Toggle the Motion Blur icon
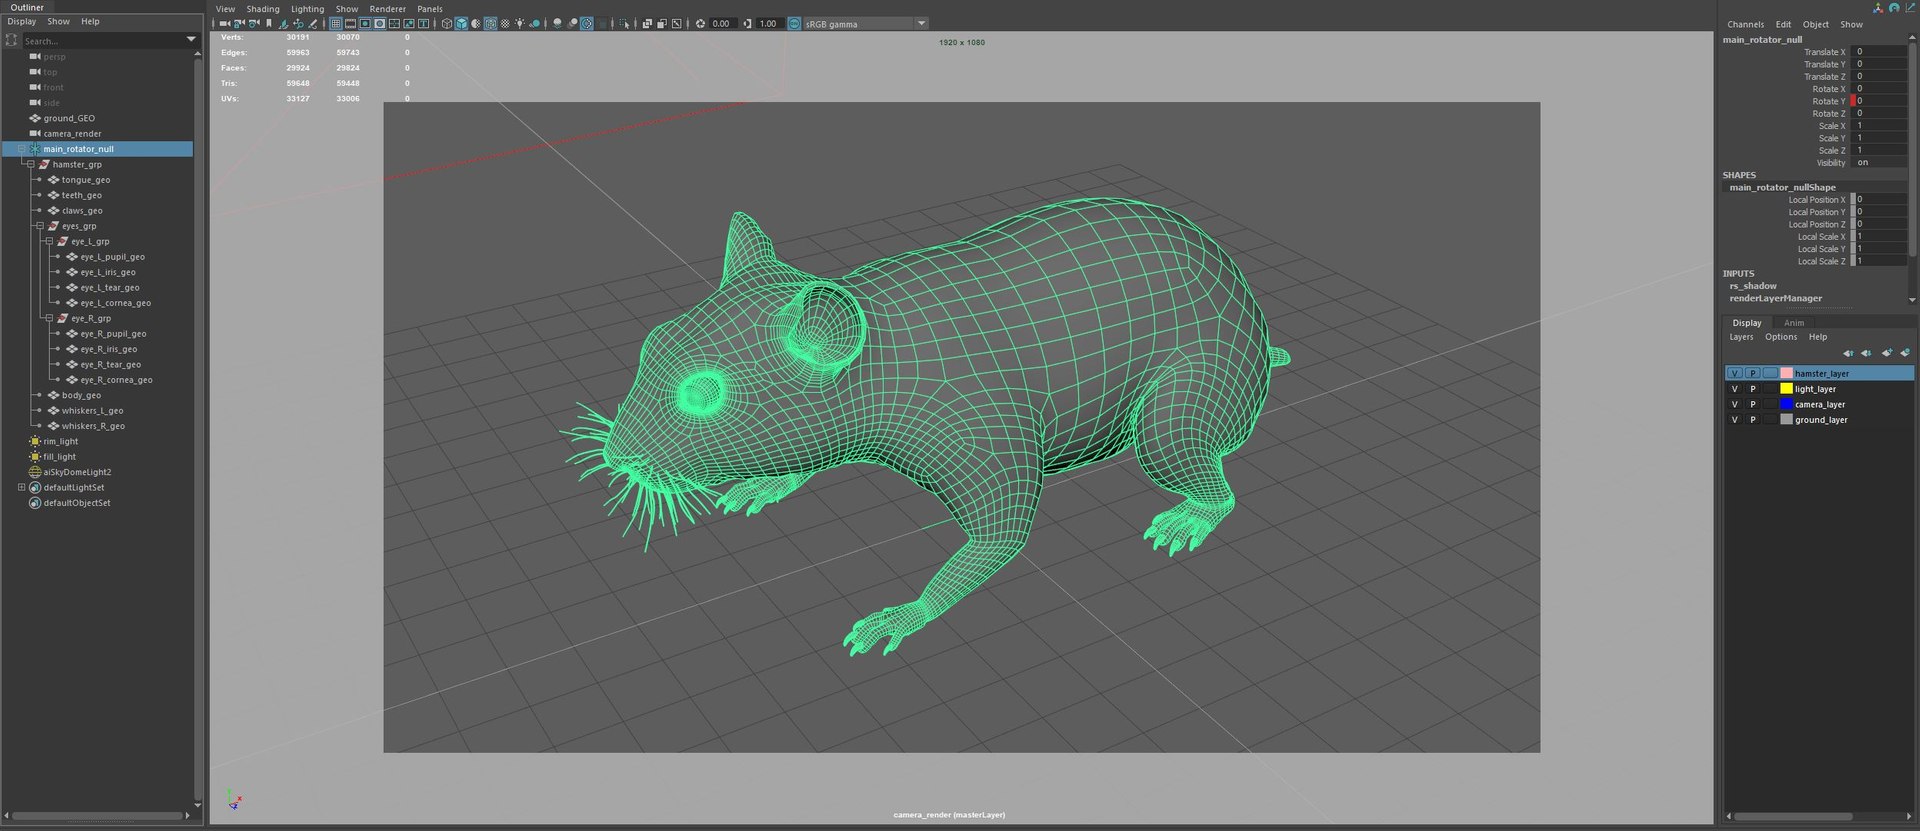The width and height of the screenshot is (1920, 831). [572, 23]
